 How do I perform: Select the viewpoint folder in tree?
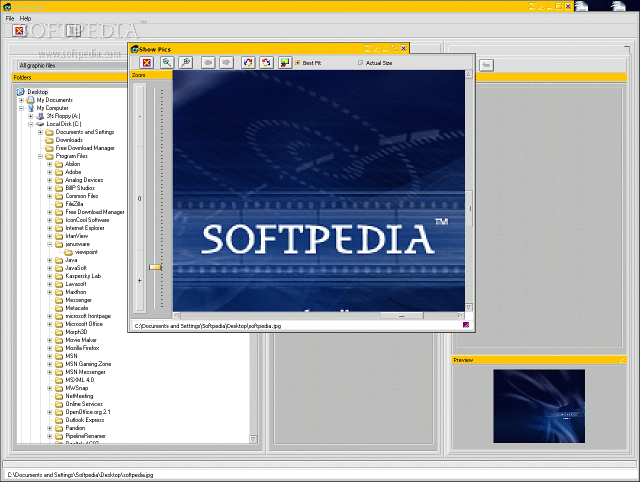tap(86, 252)
